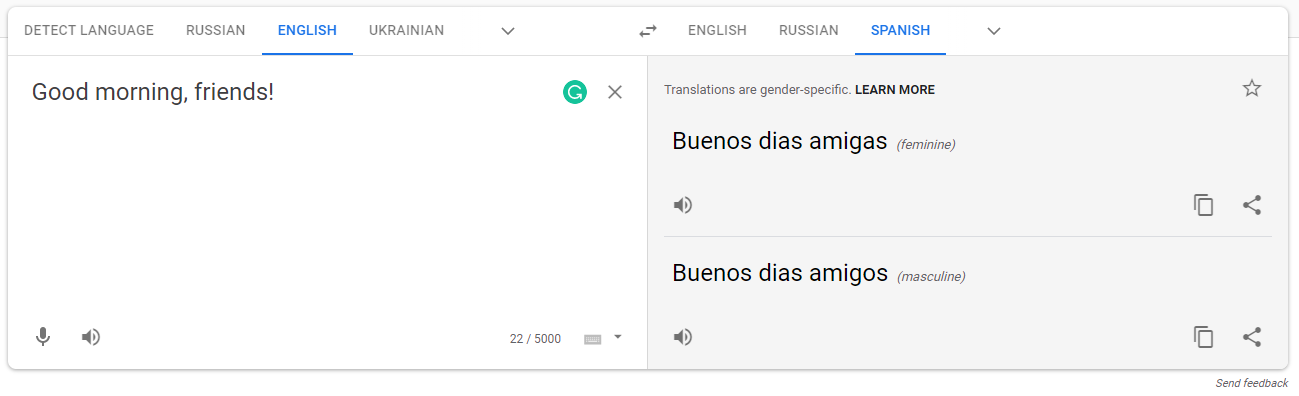This screenshot has height=396, width=1299.
Task: Select English as source language
Action: 307,31
